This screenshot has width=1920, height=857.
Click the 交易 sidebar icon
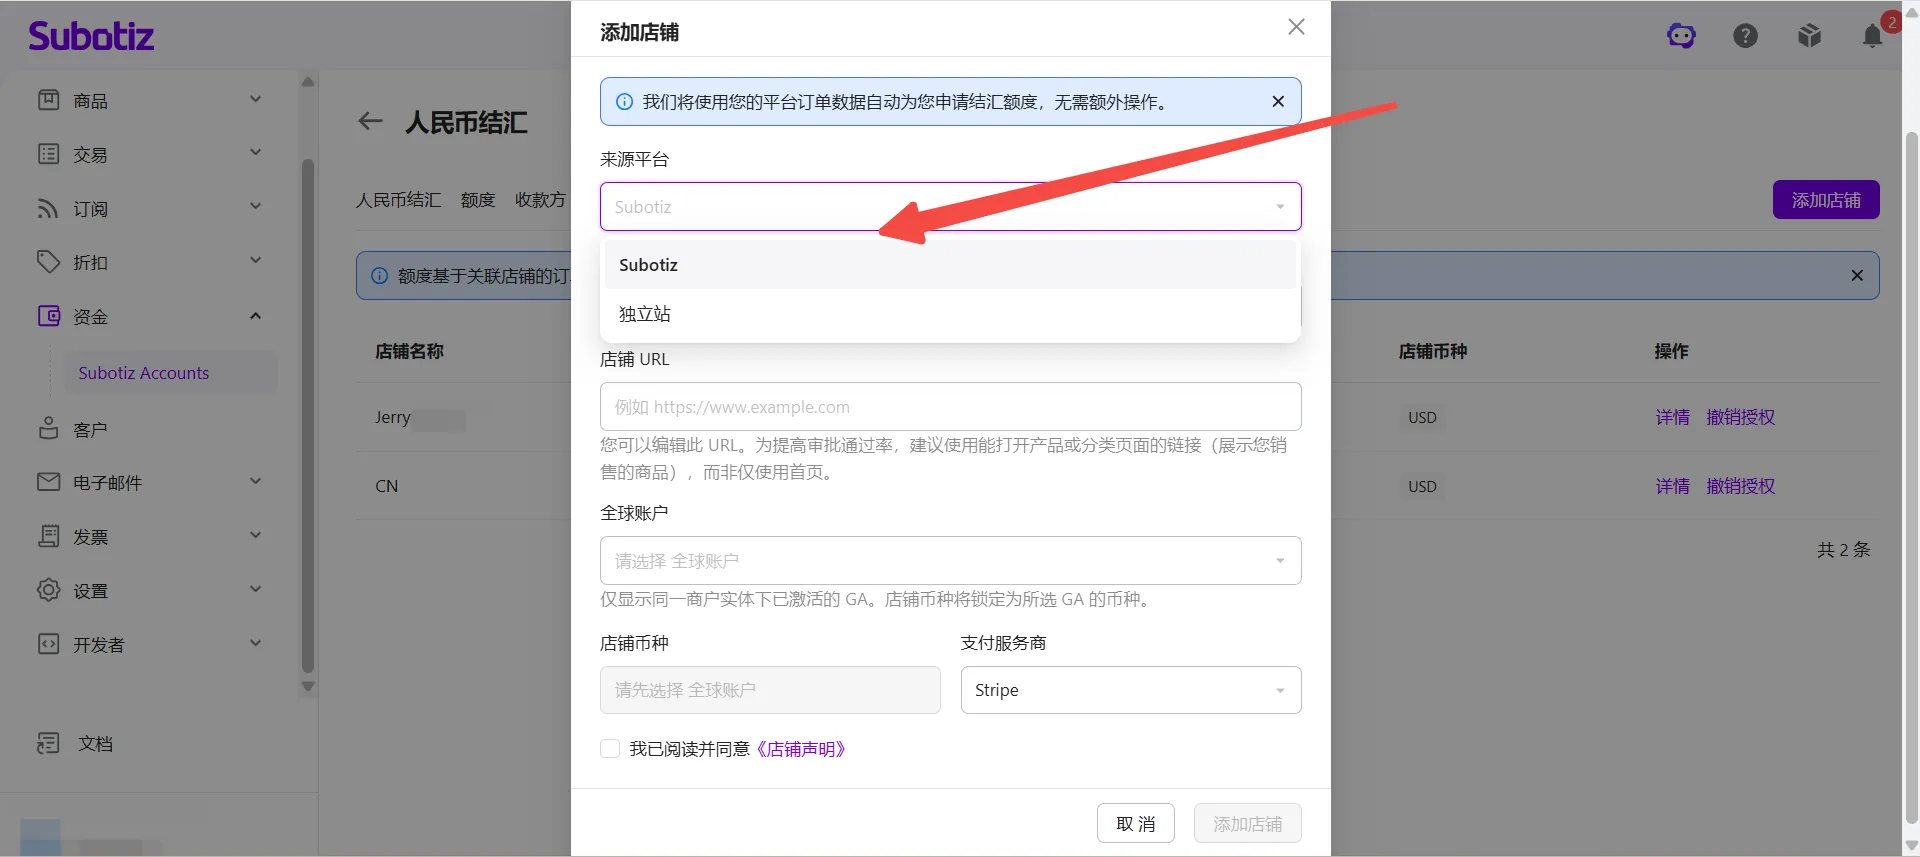(x=49, y=154)
